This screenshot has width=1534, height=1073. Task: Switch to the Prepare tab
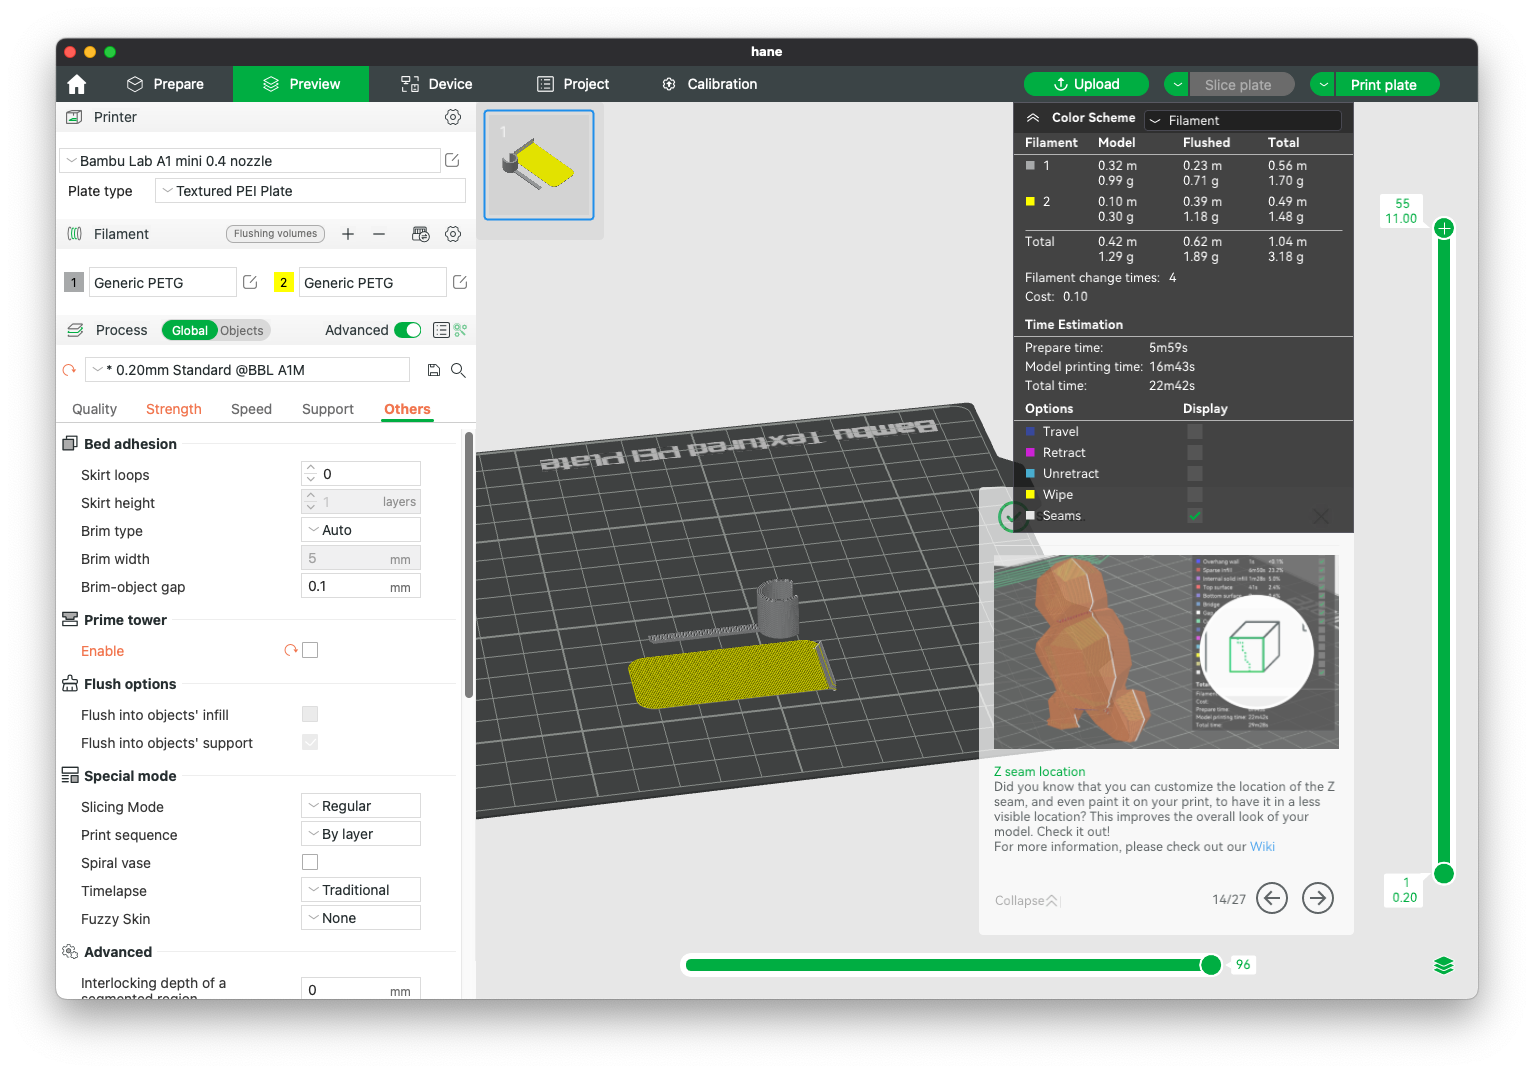pos(166,84)
